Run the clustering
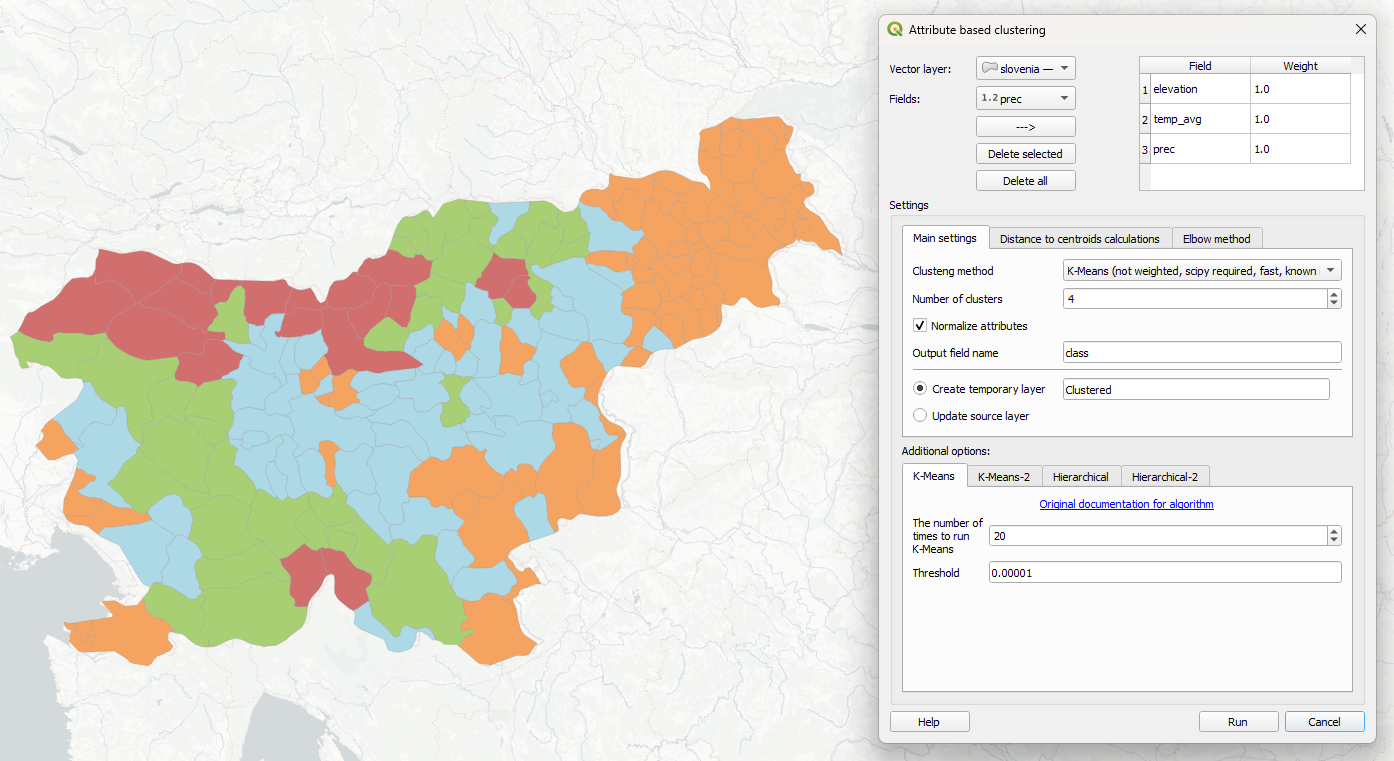Screen dimensions: 1394x761 (x=1238, y=721)
